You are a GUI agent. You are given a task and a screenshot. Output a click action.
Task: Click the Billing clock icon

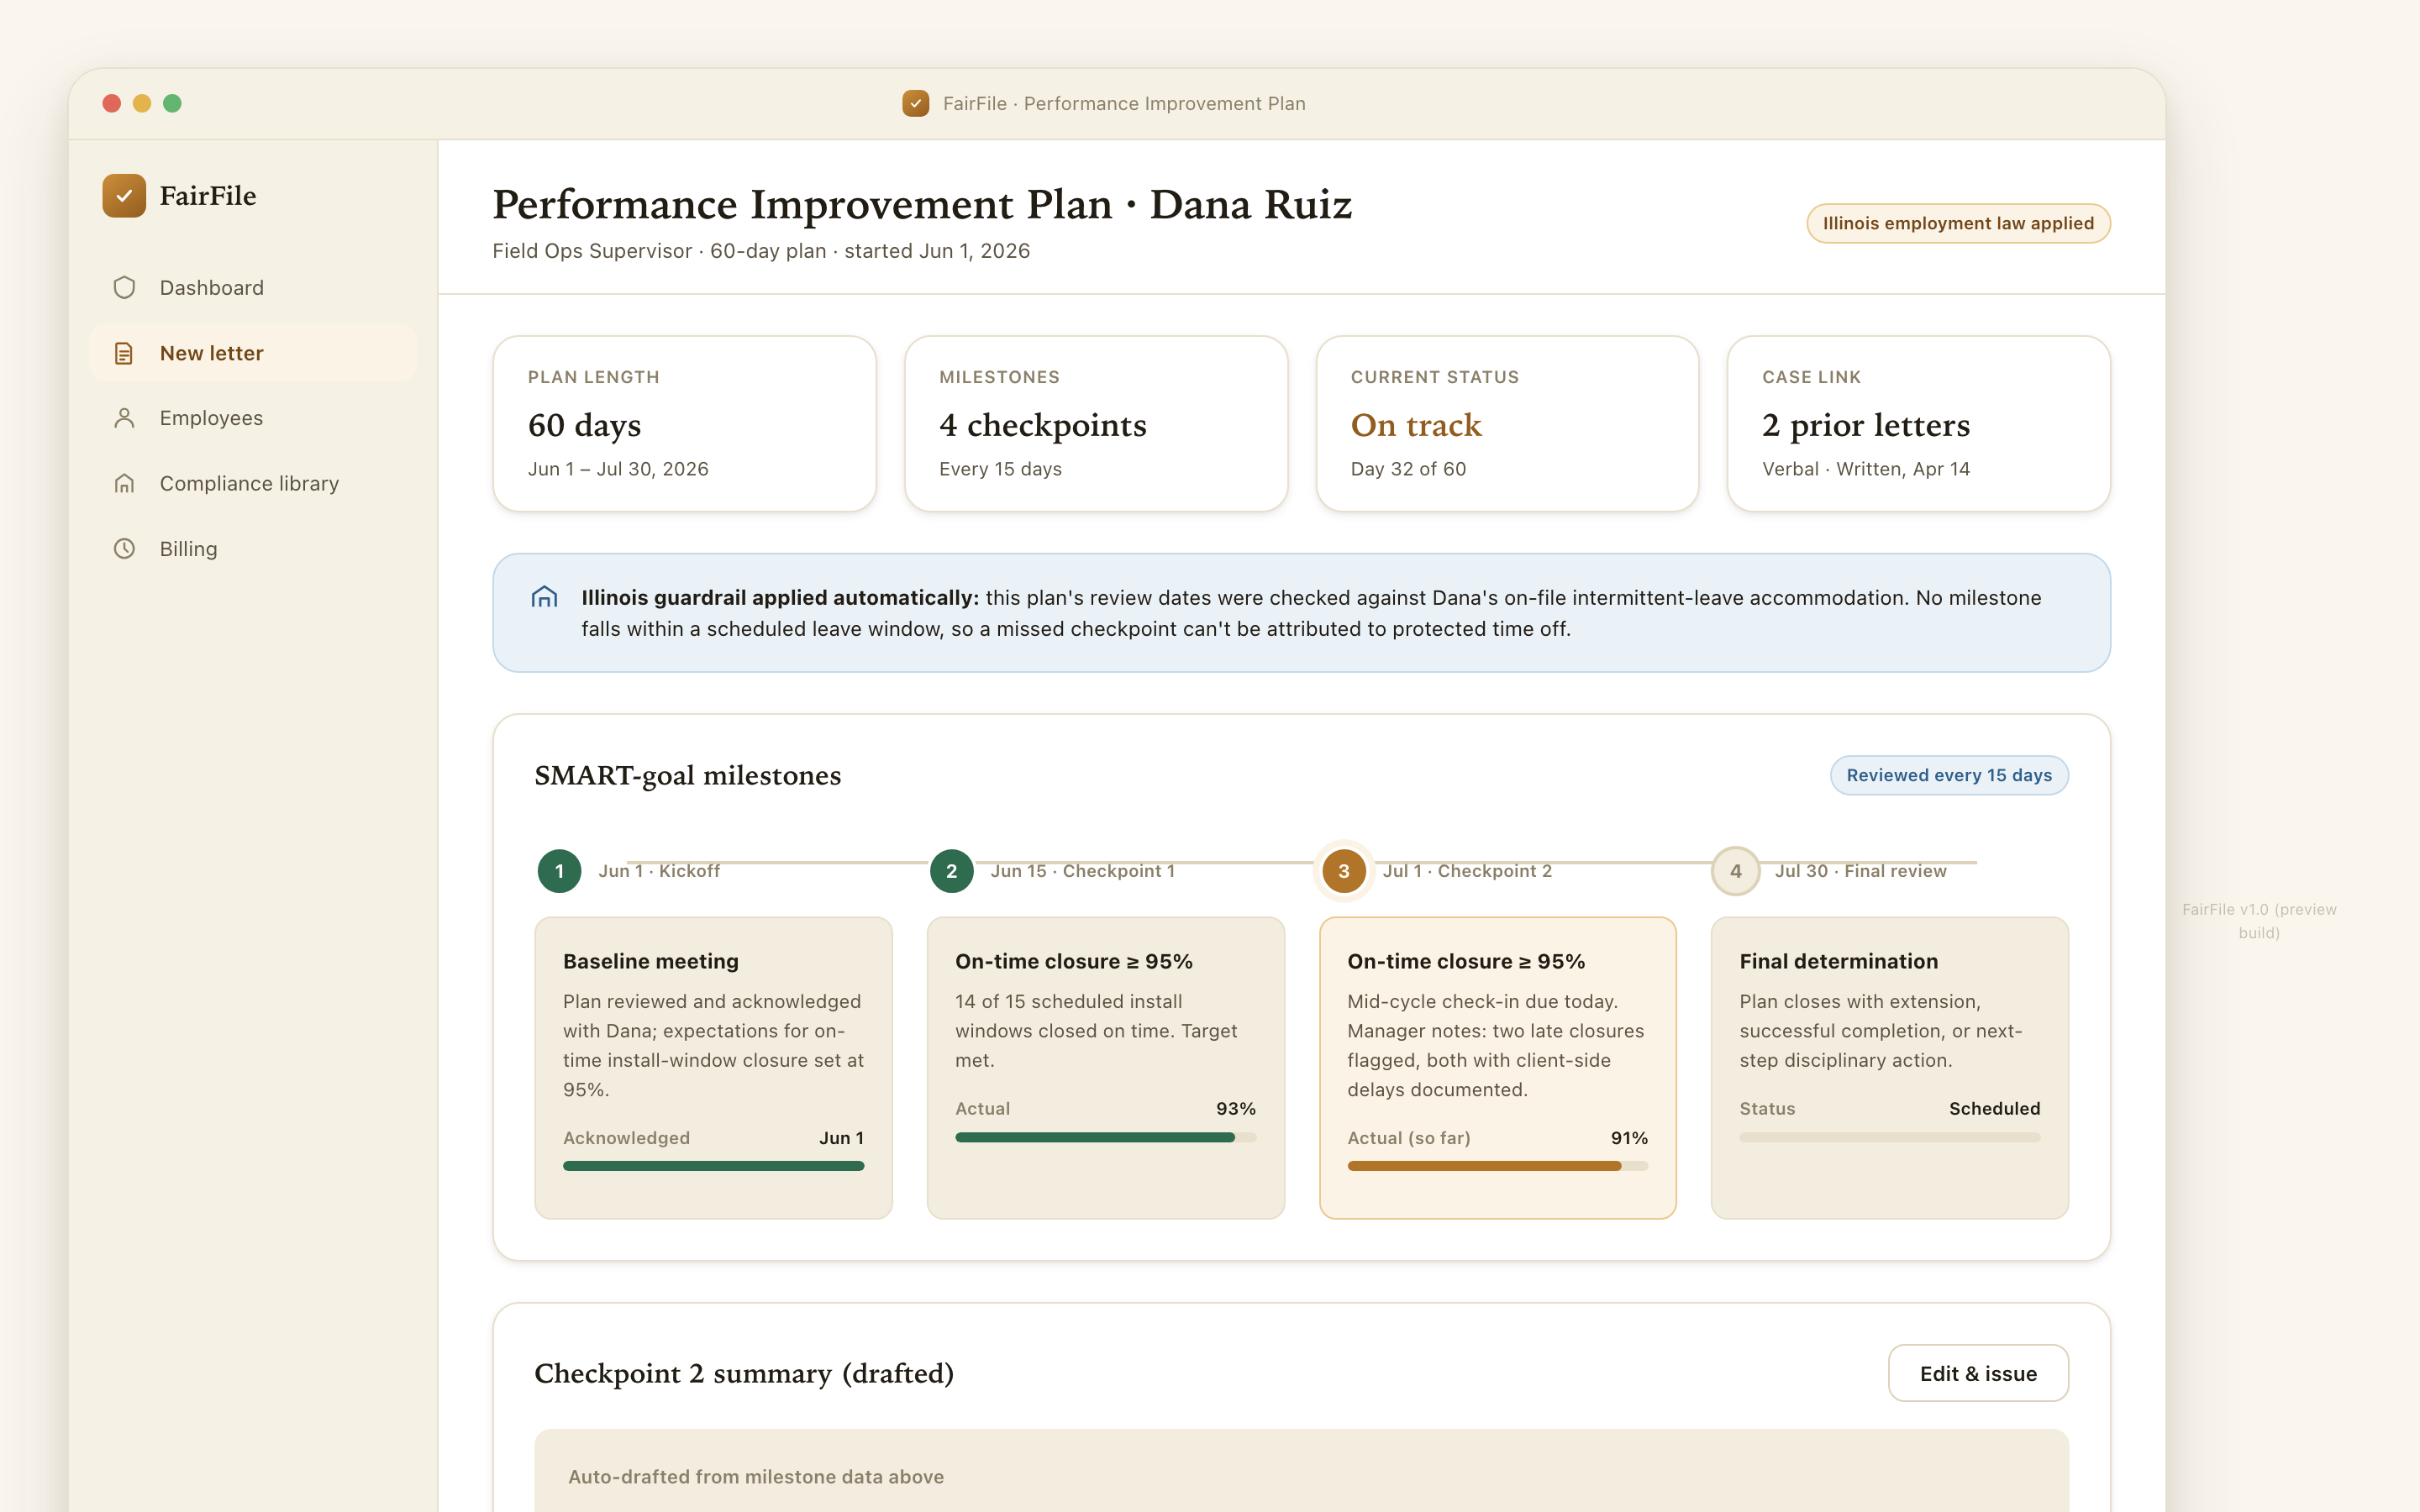[124, 549]
